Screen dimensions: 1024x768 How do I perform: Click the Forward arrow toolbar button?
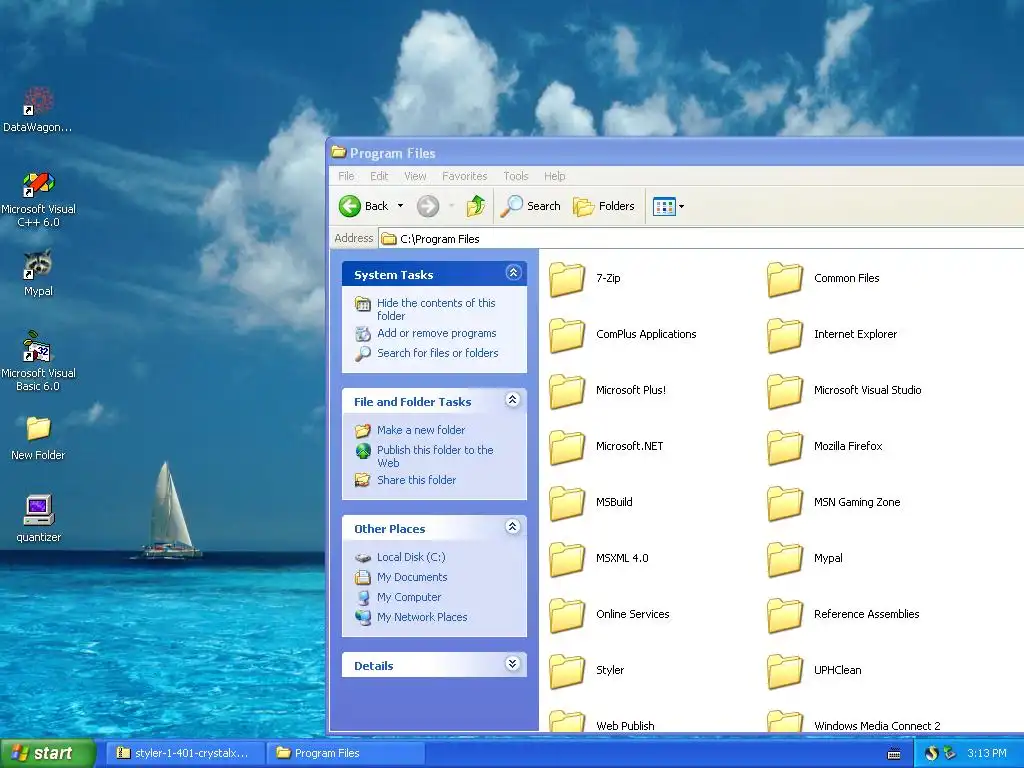point(428,206)
